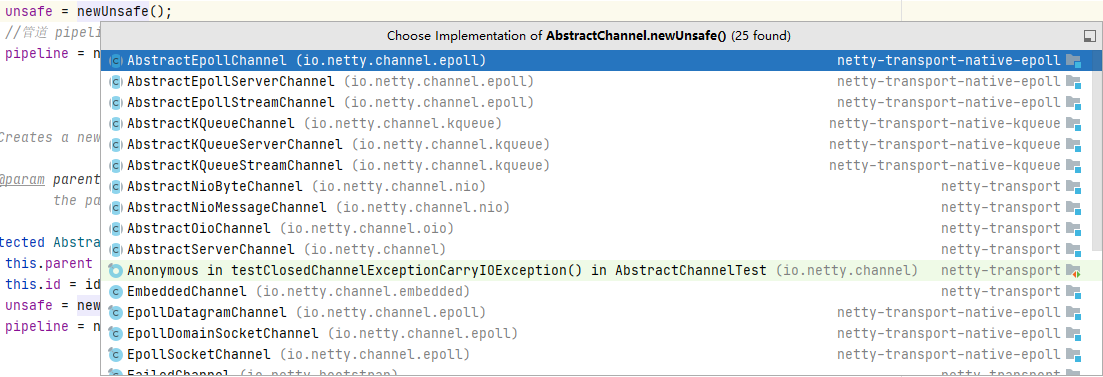The image size is (1103, 377).
Task: Click module folder icon in AbstractKQueueServerChannel row
Action: tap(1073, 144)
